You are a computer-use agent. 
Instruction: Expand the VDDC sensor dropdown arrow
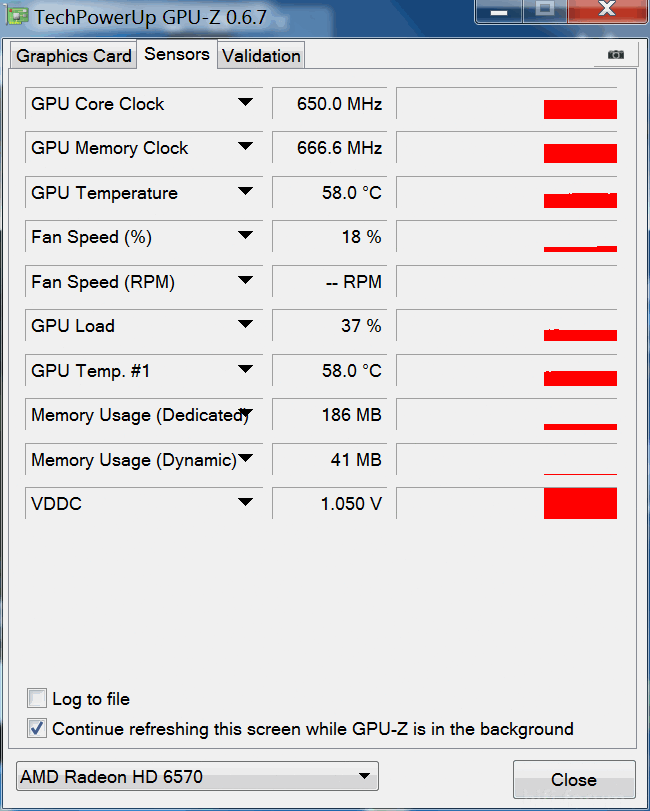coord(245,503)
